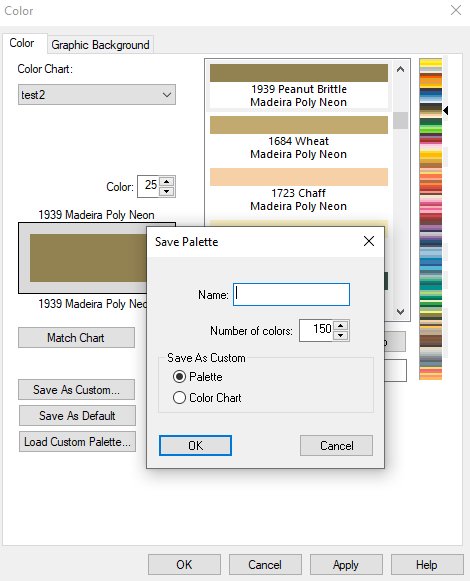Select the 1684 Wheat swatch
The width and height of the screenshot is (470, 581).
click(299, 125)
